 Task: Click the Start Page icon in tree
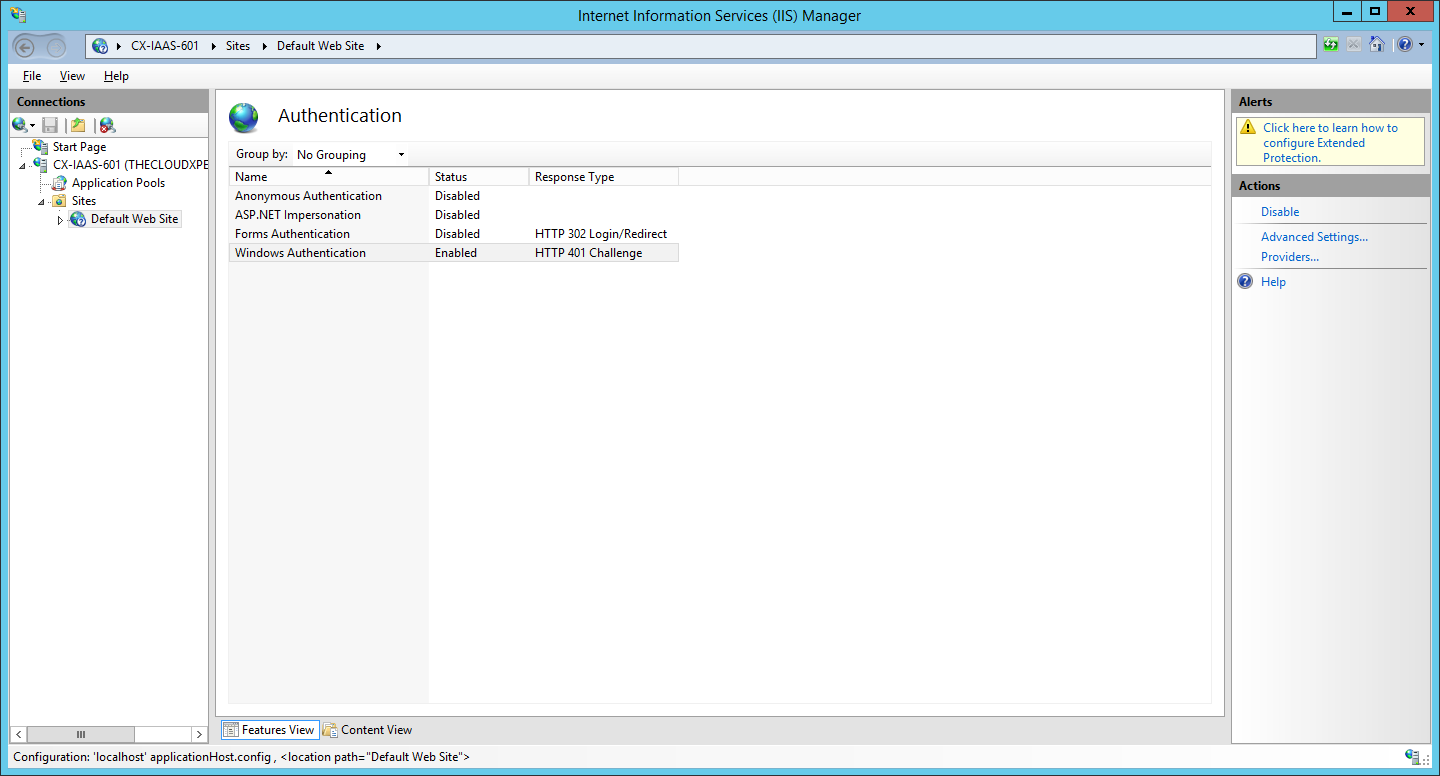pyautogui.click(x=41, y=147)
